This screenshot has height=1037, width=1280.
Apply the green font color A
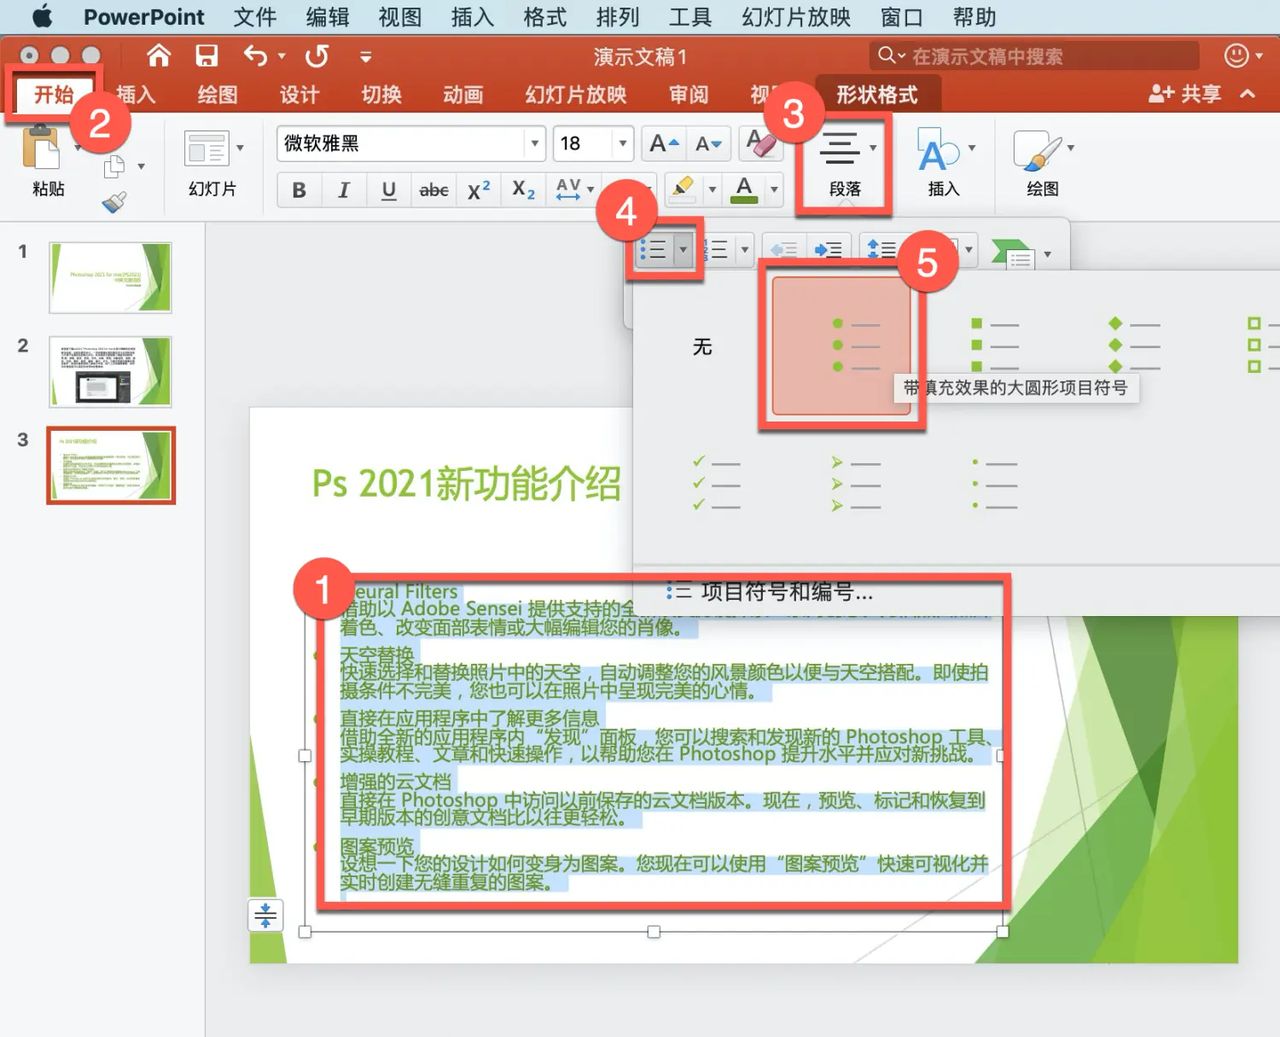[x=744, y=189]
